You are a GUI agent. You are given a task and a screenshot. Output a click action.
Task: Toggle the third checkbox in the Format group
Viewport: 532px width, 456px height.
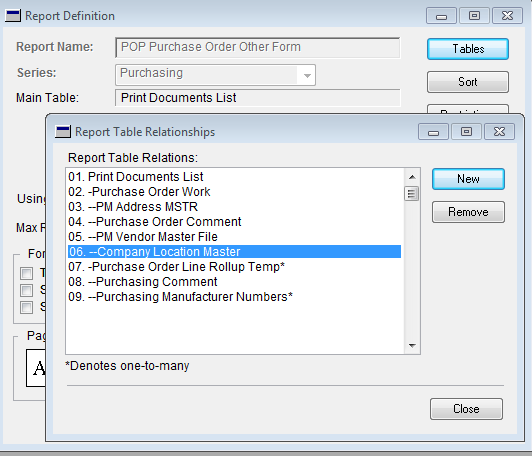click(26, 308)
